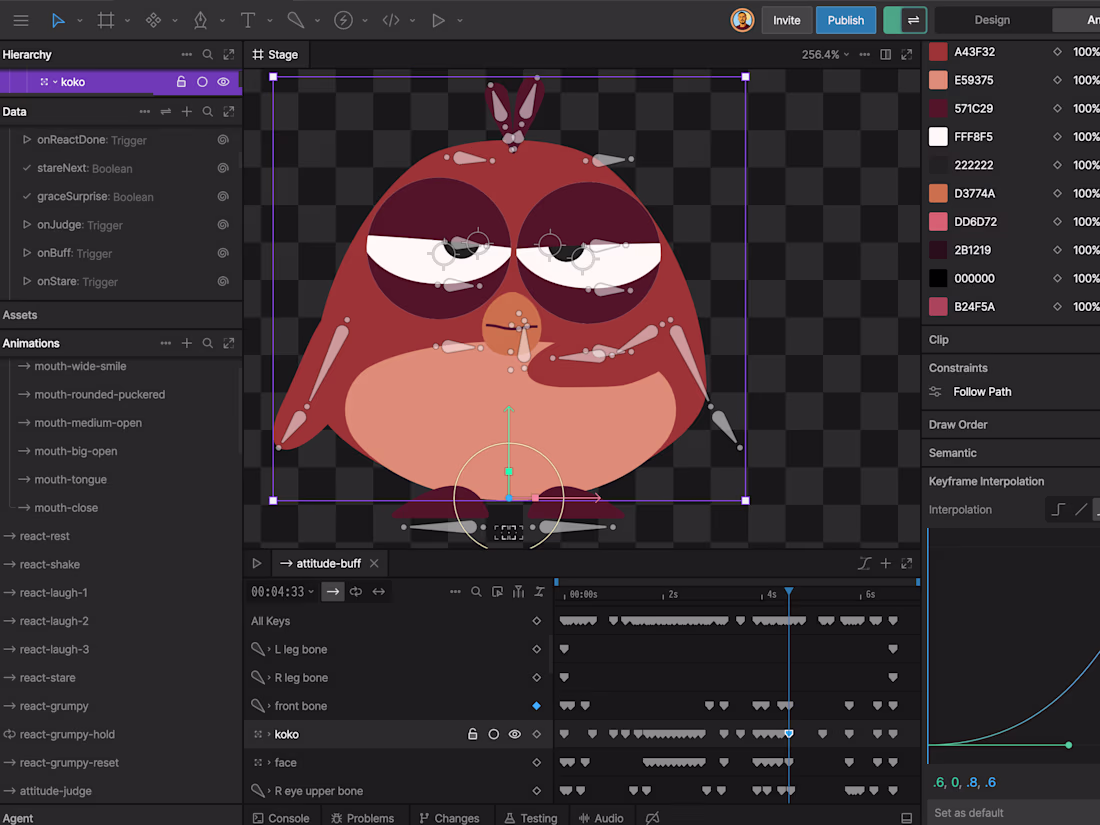The width and height of the screenshot is (1100, 825).
Task: Pick the Bone tool
Action: (x=295, y=20)
